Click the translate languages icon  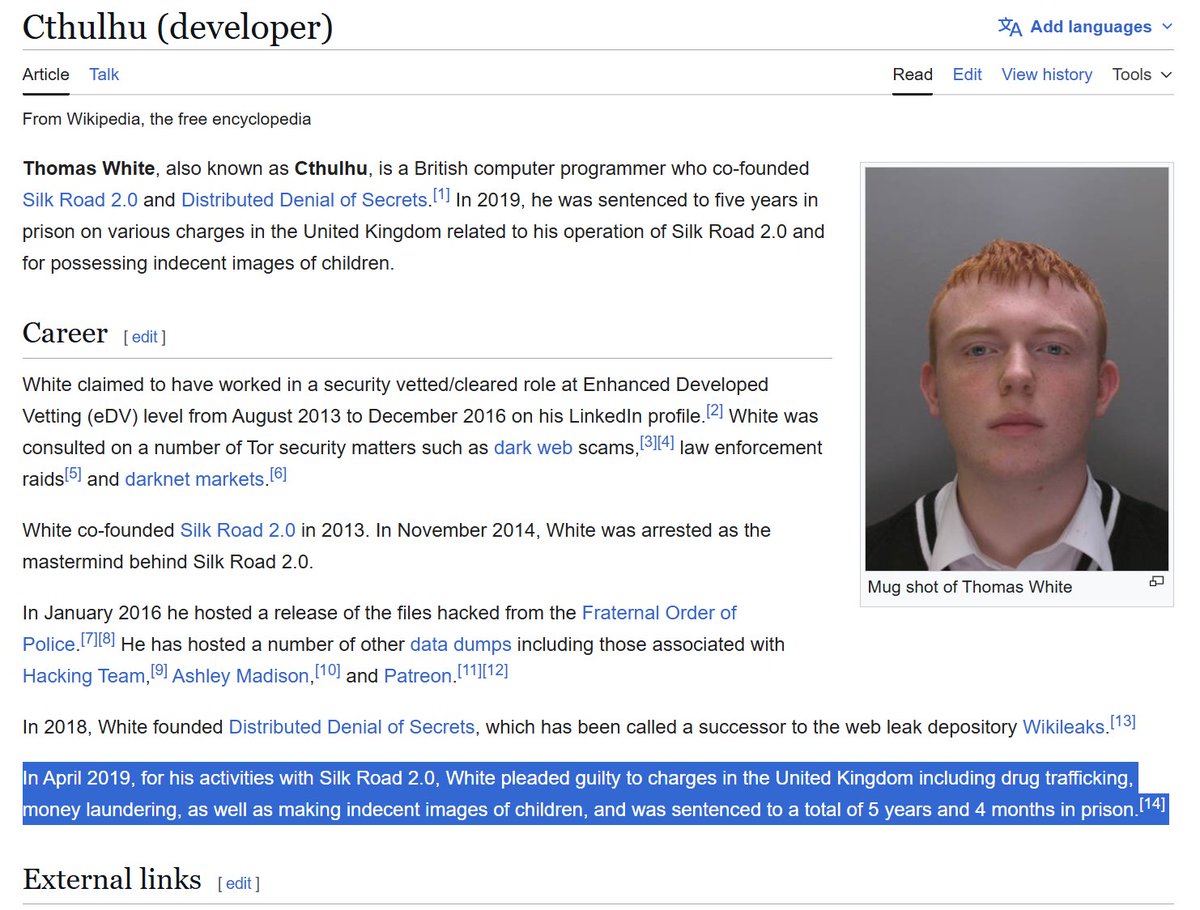click(x=1010, y=27)
